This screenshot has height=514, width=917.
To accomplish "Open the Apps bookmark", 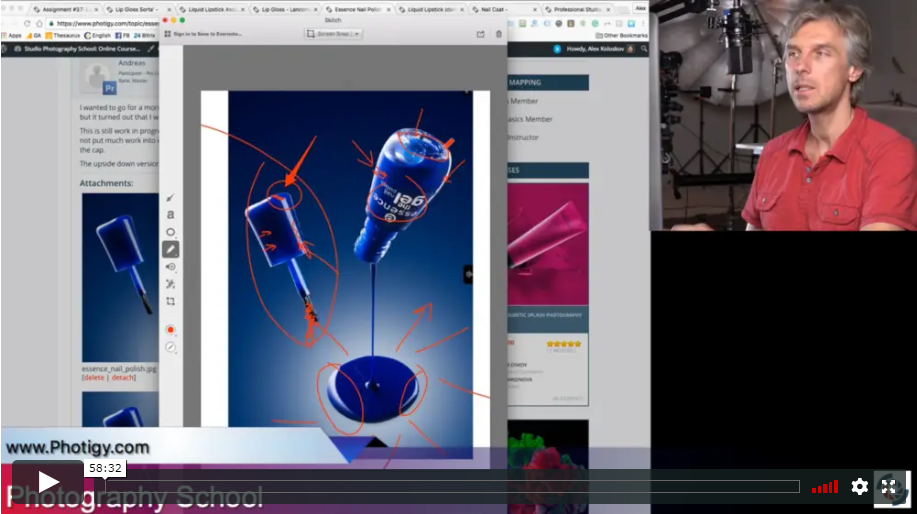I will point(12,36).
